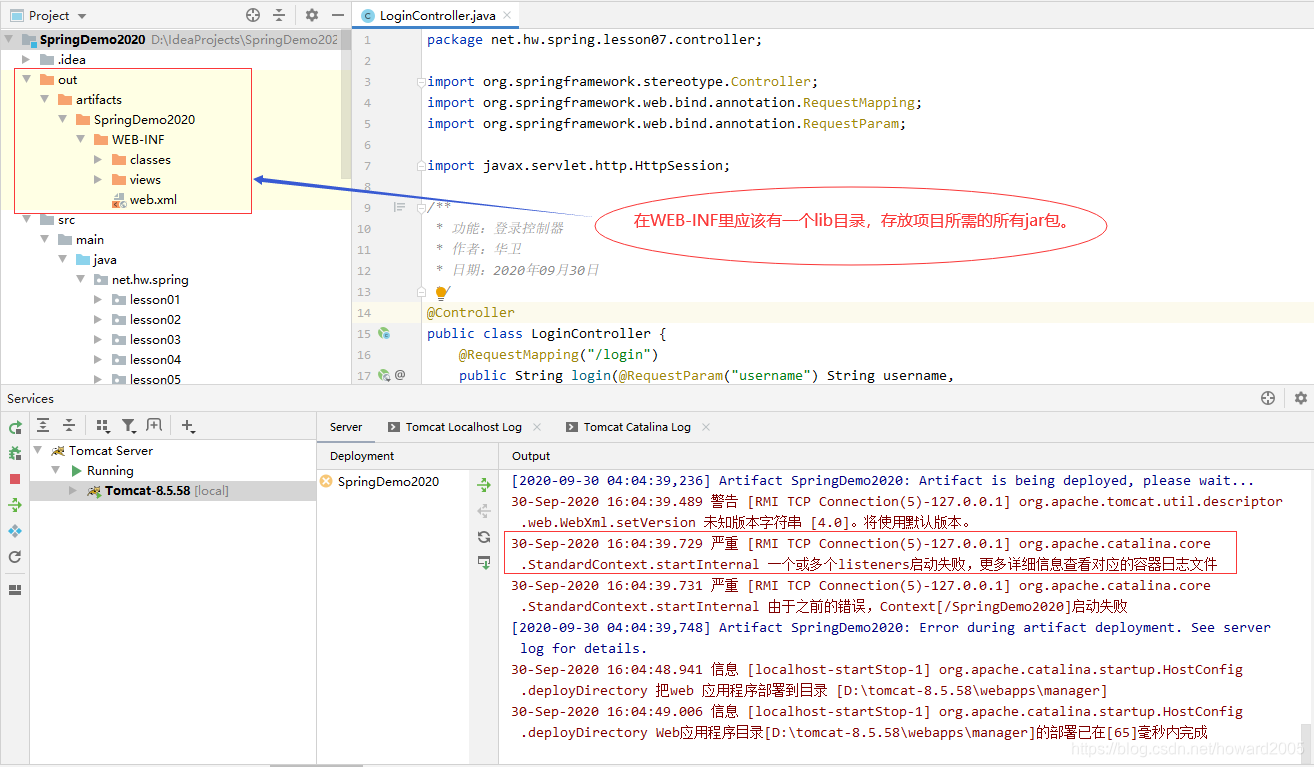Stop the server with red square icon
1314x767 pixels.
(15, 479)
